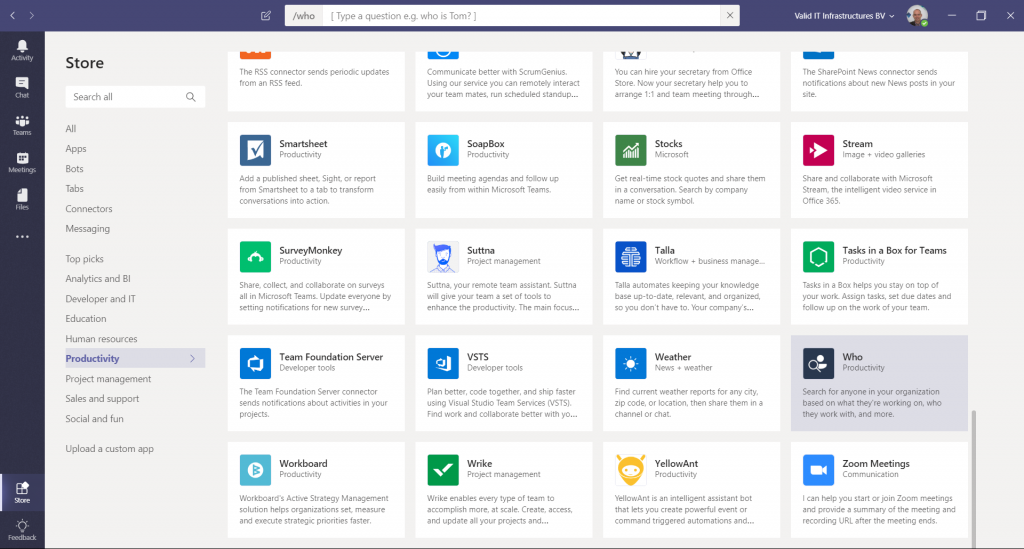Viewport: 1024px width, 549px height.
Task: Open the Social and fun category
Action: 94,418
